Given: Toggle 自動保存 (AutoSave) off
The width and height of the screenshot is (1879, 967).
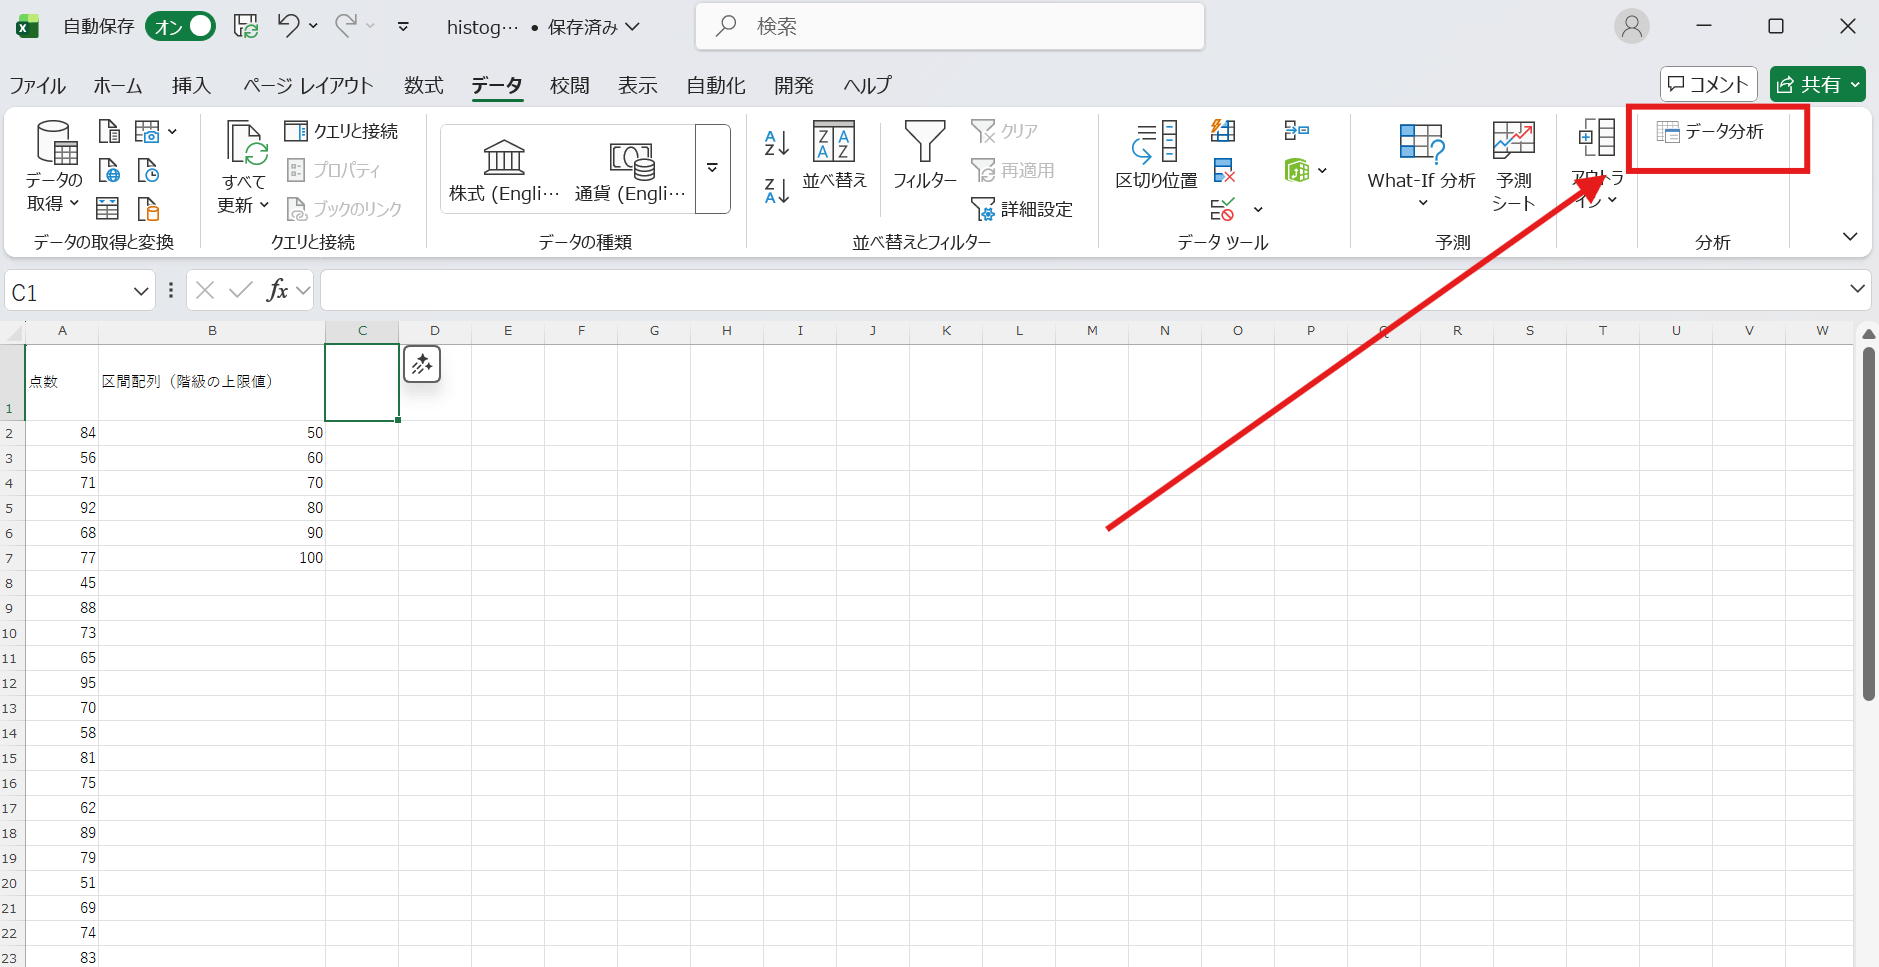Looking at the screenshot, I should click(180, 26).
